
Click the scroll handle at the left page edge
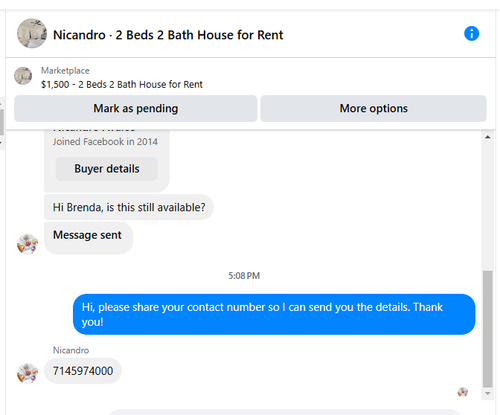(2, 122)
